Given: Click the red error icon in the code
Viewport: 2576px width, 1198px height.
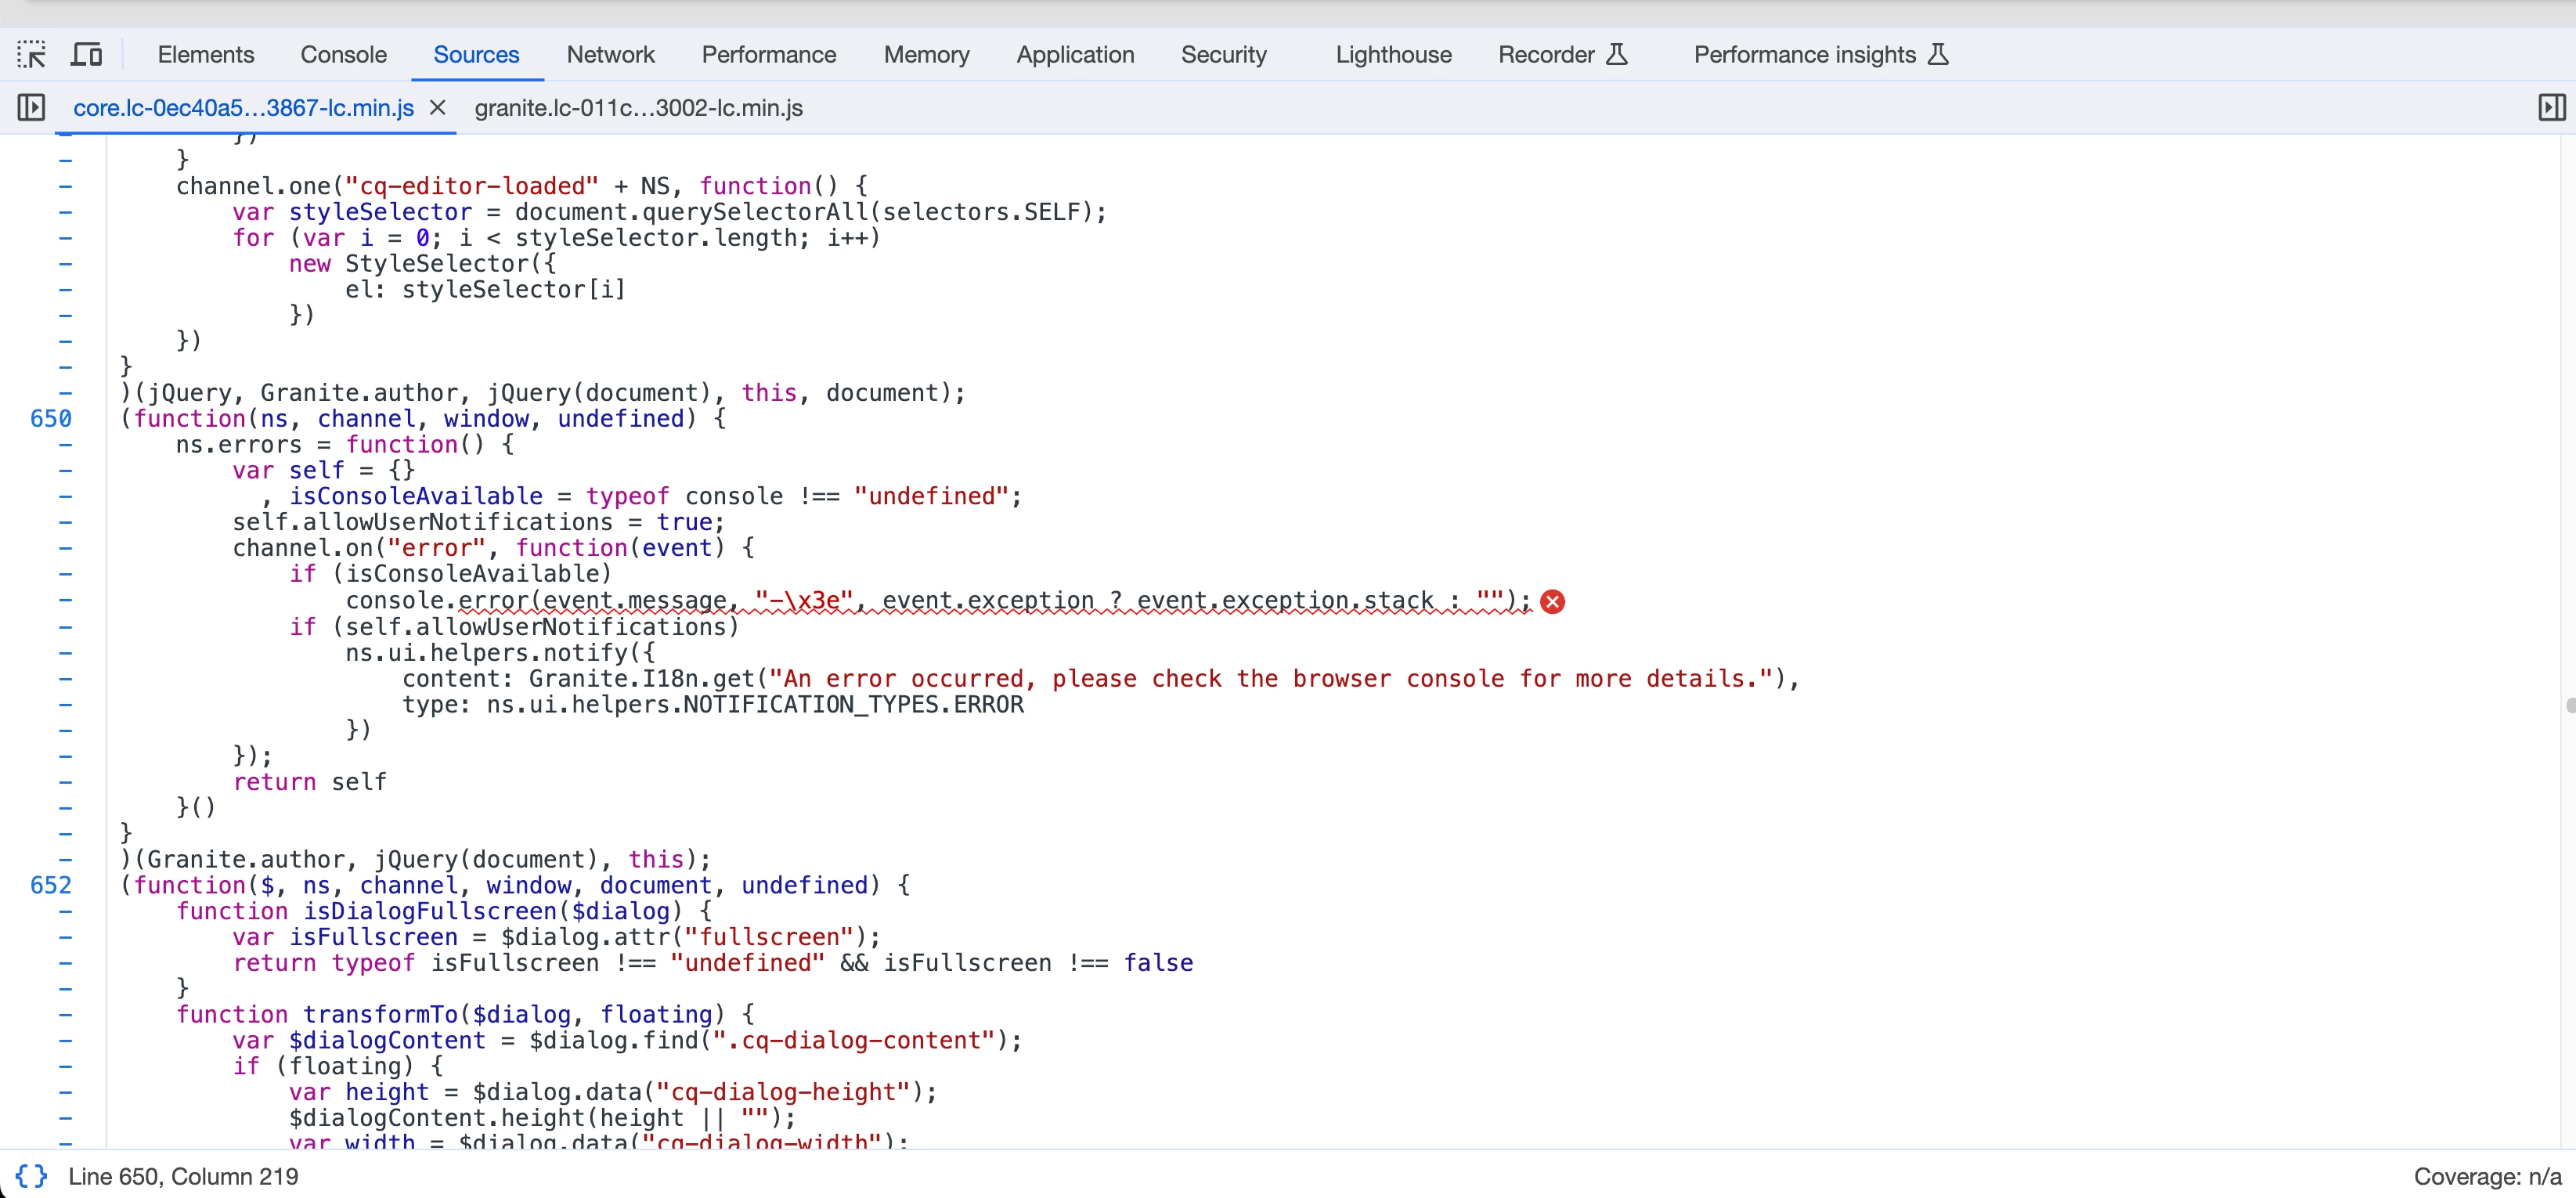Looking at the screenshot, I should coord(1552,601).
